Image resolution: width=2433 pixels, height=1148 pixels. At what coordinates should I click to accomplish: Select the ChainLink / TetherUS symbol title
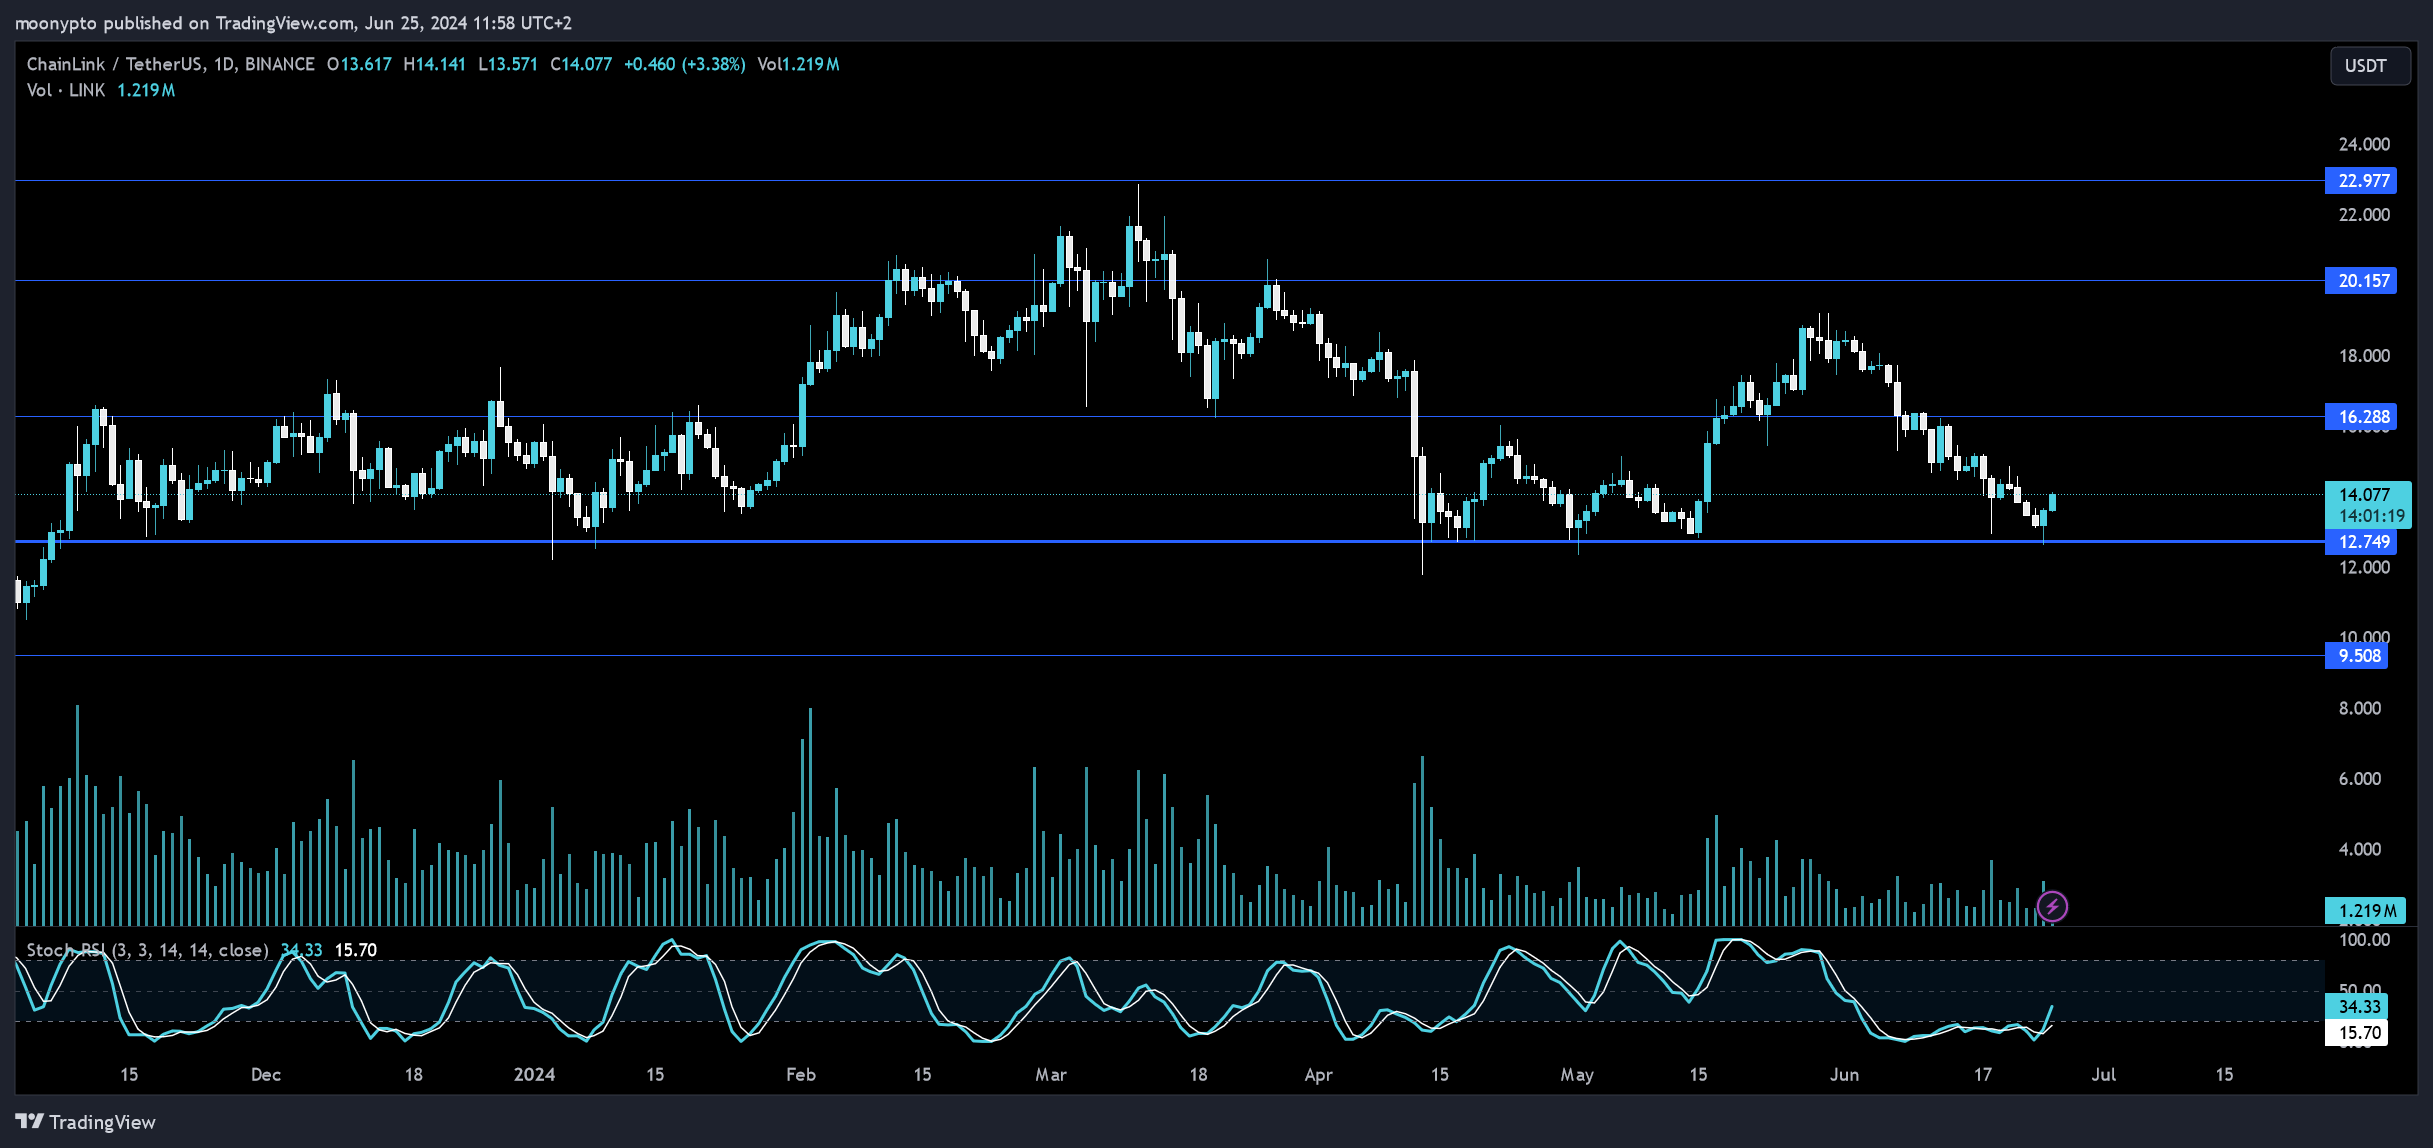coord(170,64)
